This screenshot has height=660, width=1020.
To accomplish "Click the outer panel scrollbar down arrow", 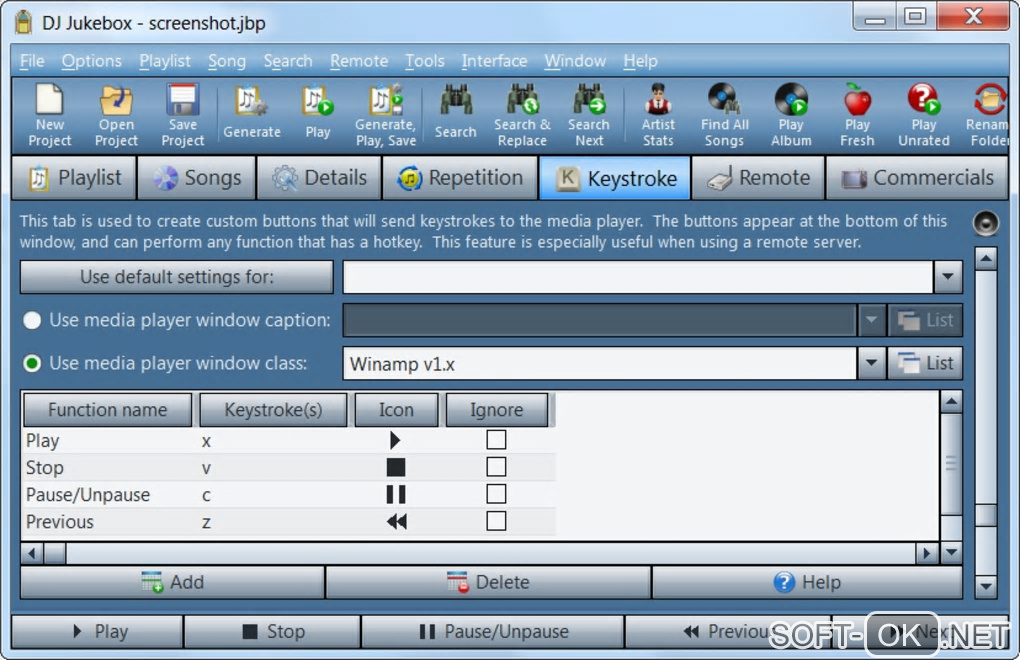I will coord(986,587).
